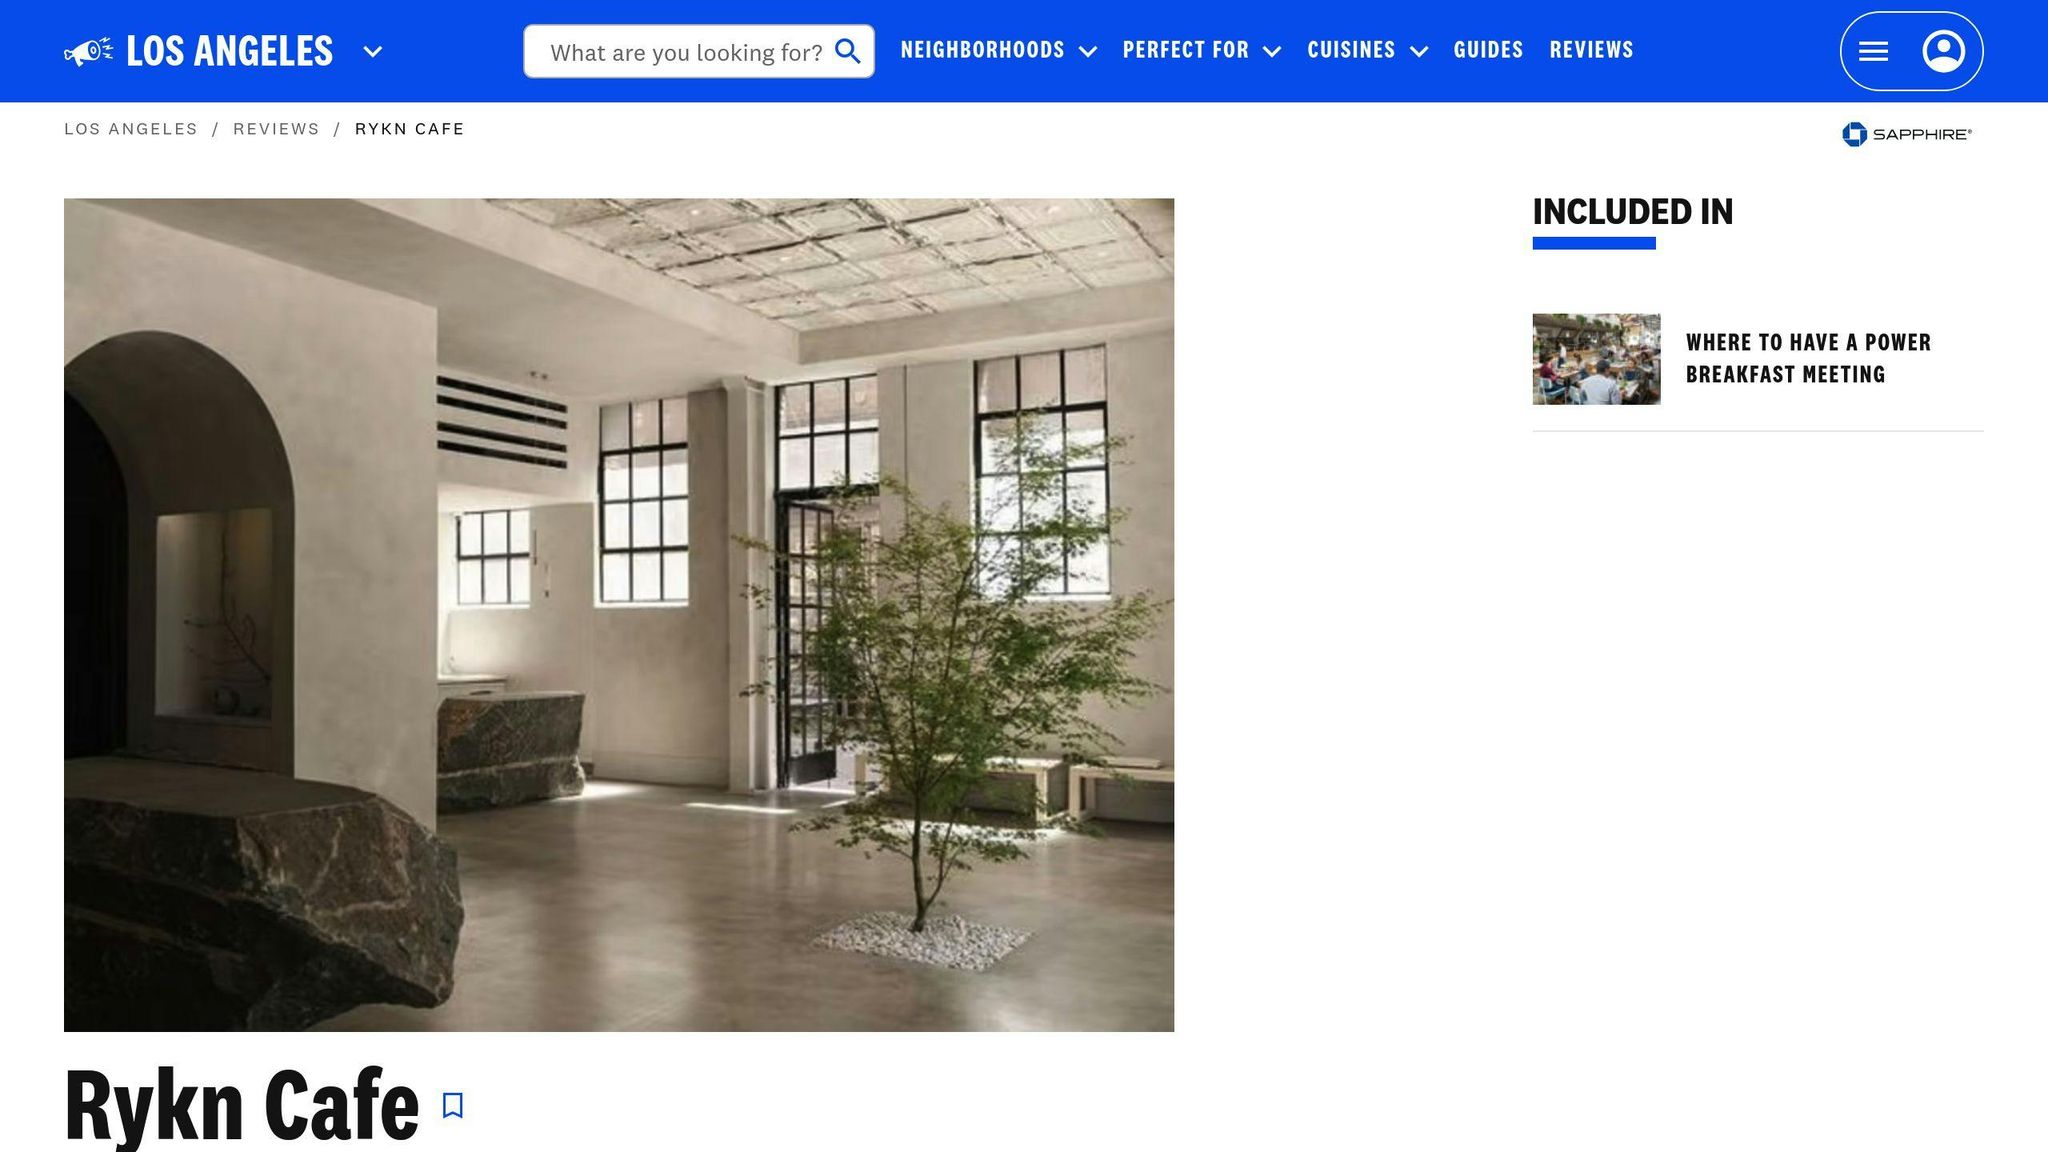Open the Power Breakfast Meeting guide thumbnail
The width and height of the screenshot is (2048, 1152).
pyautogui.click(x=1596, y=359)
